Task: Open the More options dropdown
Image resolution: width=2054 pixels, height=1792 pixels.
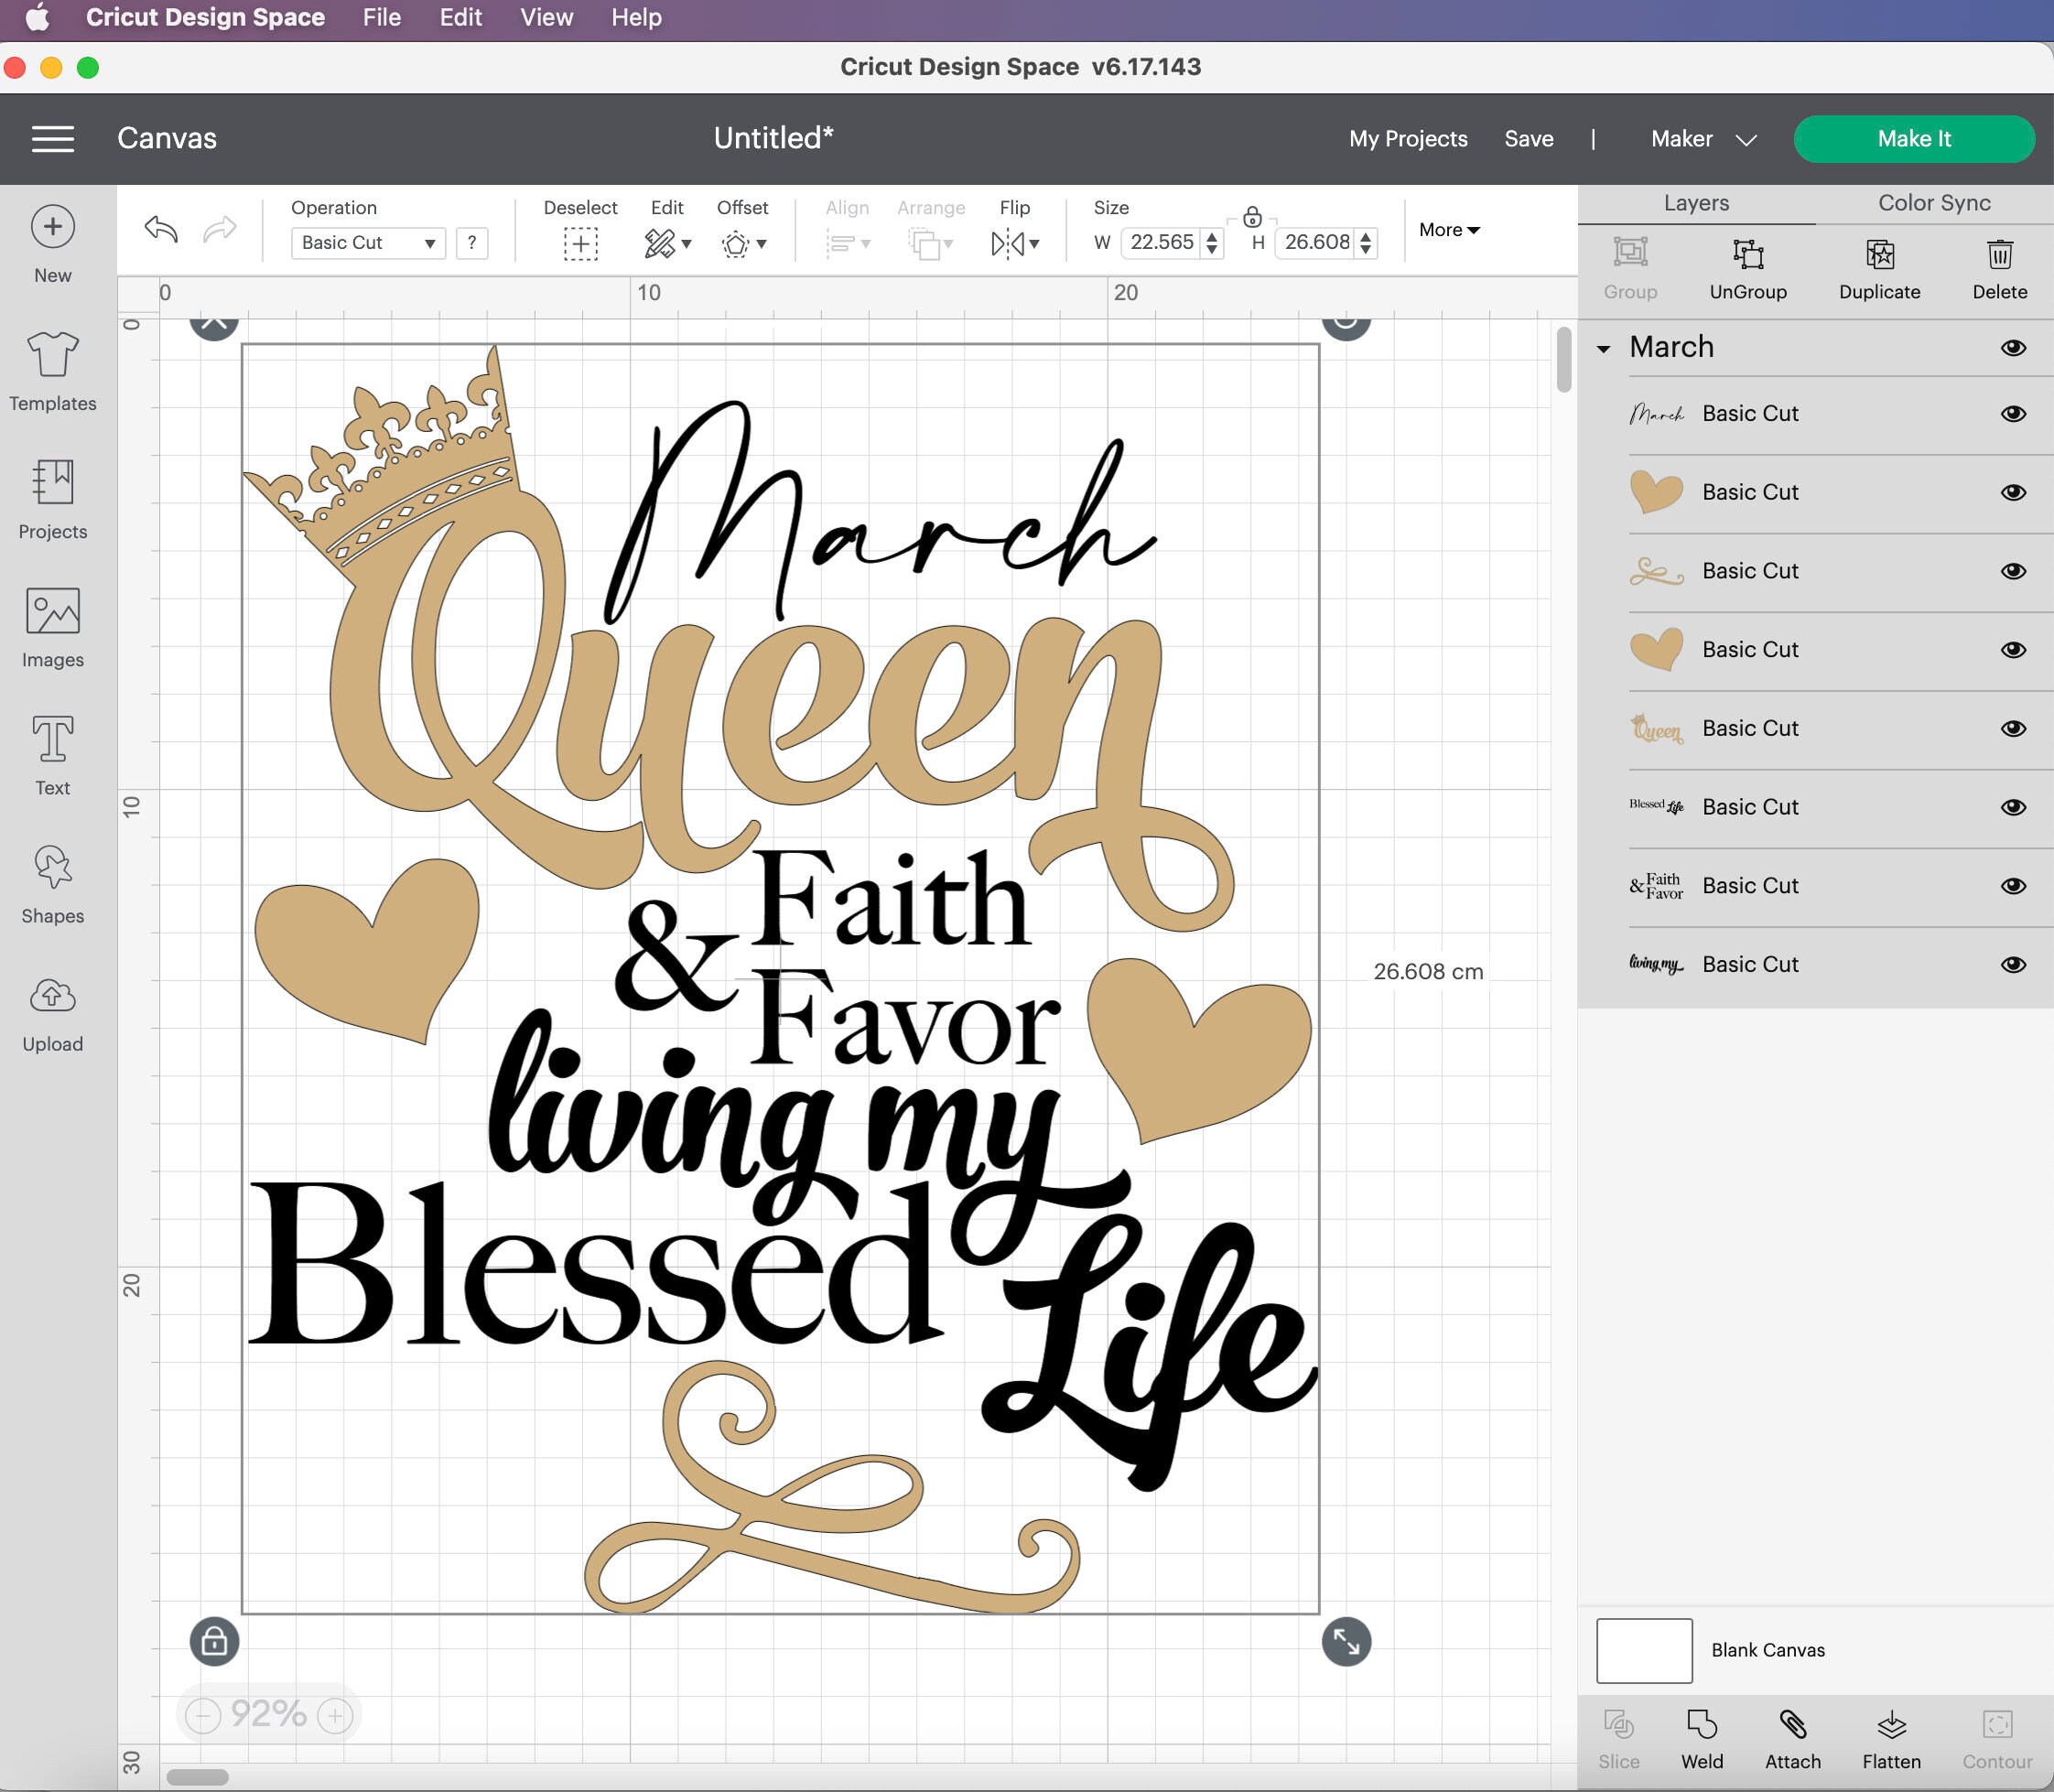Action: (1448, 229)
